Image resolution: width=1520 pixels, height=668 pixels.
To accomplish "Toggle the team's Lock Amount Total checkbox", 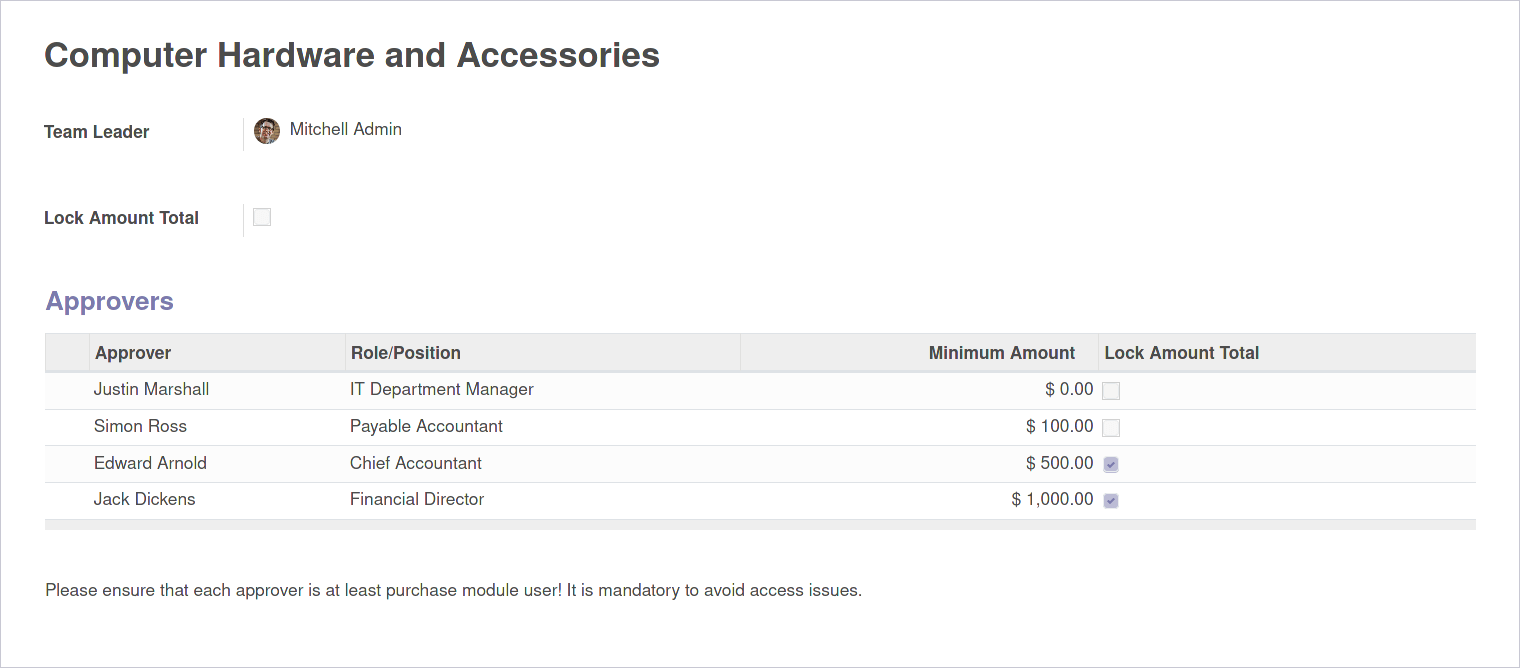I will pos(262,217).
